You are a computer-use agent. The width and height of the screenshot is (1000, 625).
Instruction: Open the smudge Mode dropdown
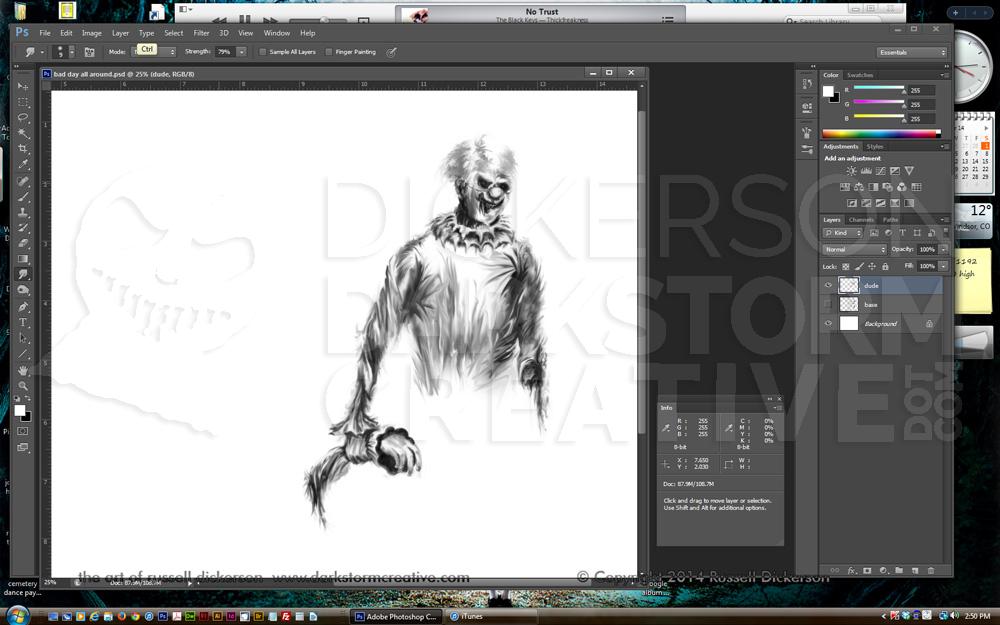(153, 52)
